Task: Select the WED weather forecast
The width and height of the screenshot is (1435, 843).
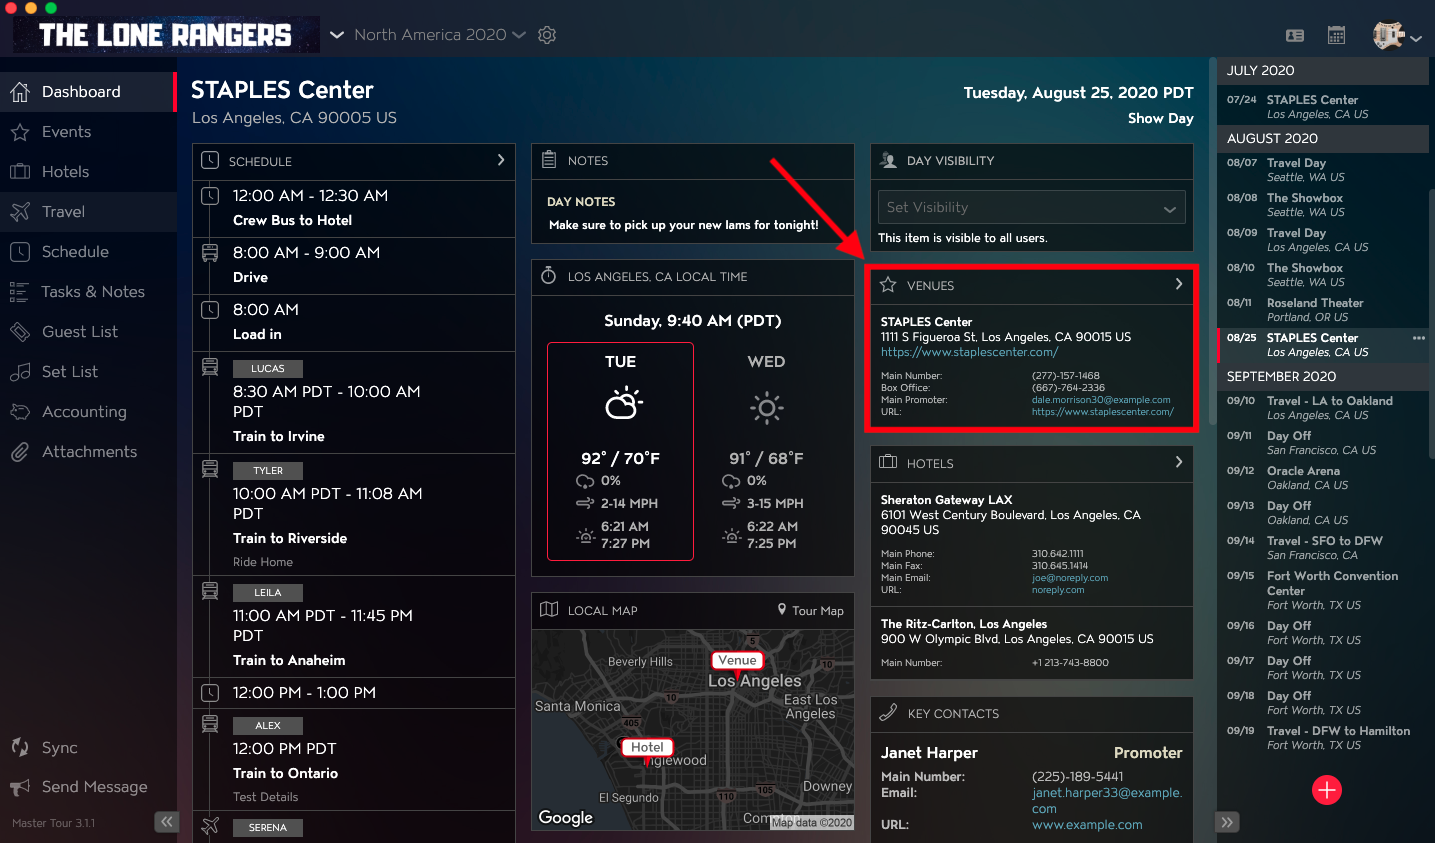Action: pyautogui.click(x=766, y=451)
